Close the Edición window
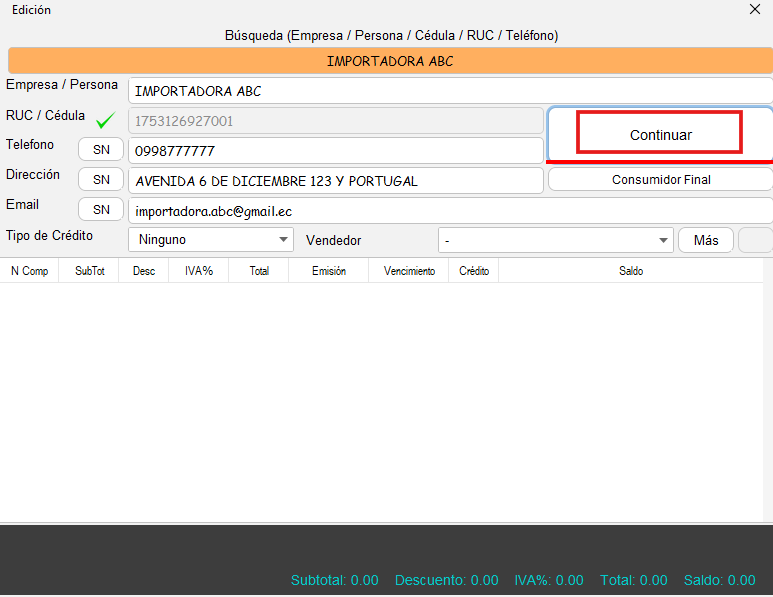Image resolution: width=773 pixels, height=597 pixels. 755,9
